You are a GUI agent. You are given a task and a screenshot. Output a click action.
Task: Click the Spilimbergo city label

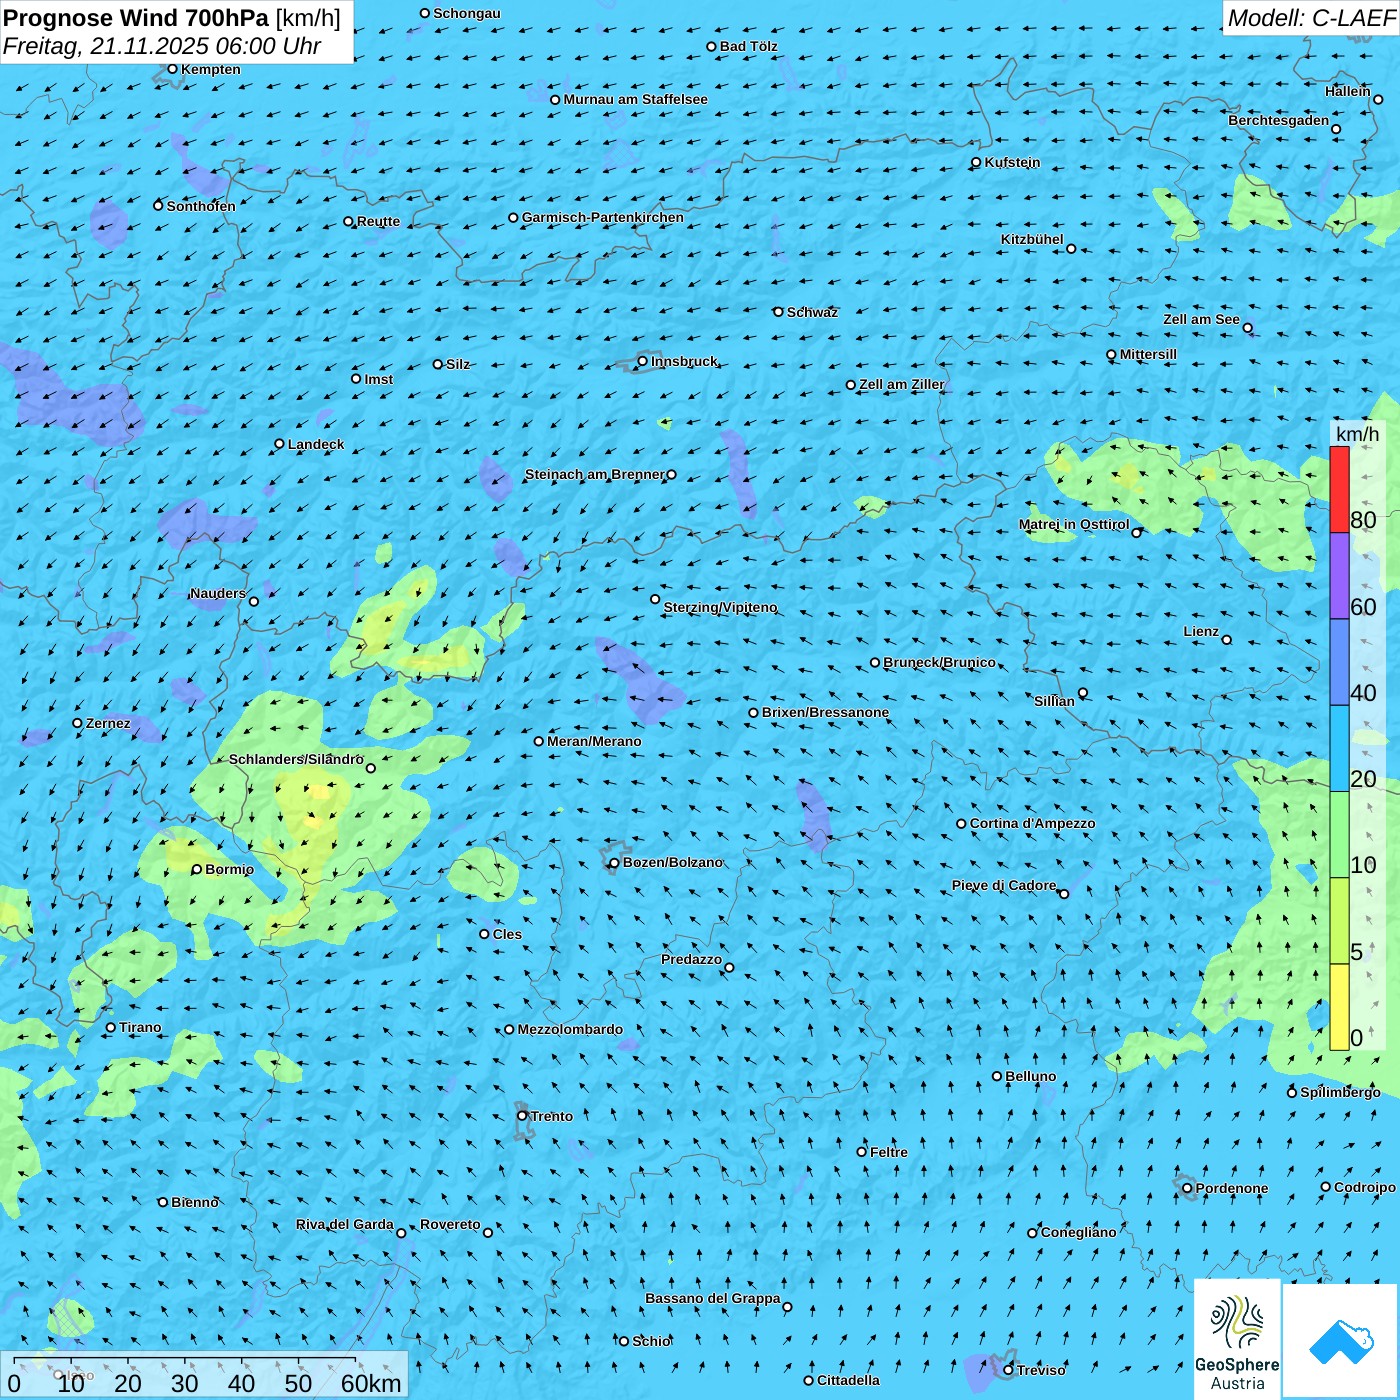pos(1340,1092)
